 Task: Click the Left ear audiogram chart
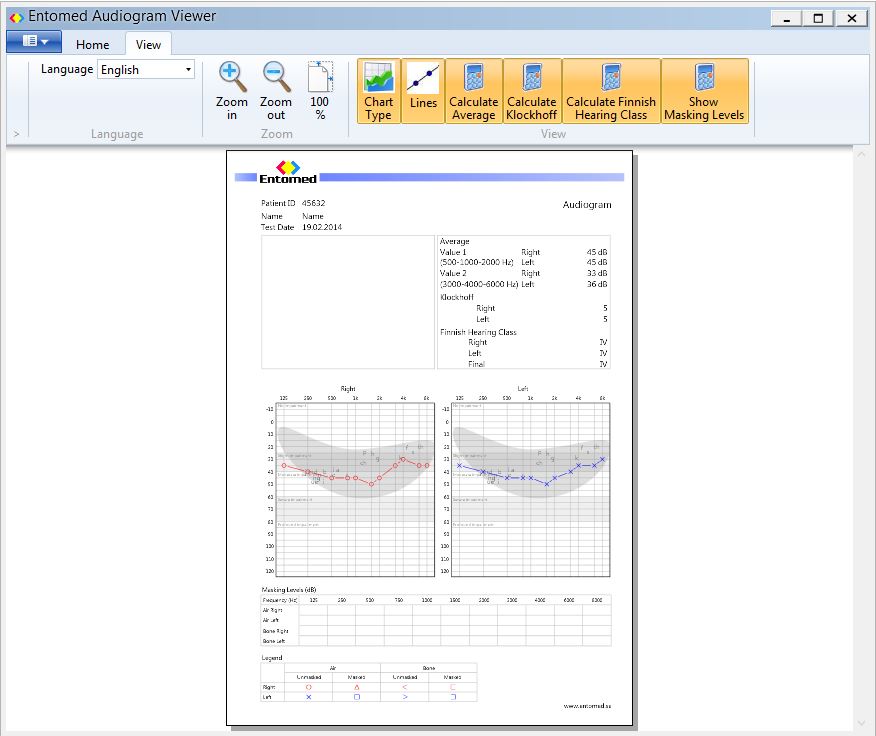click(x=530, y=490)
